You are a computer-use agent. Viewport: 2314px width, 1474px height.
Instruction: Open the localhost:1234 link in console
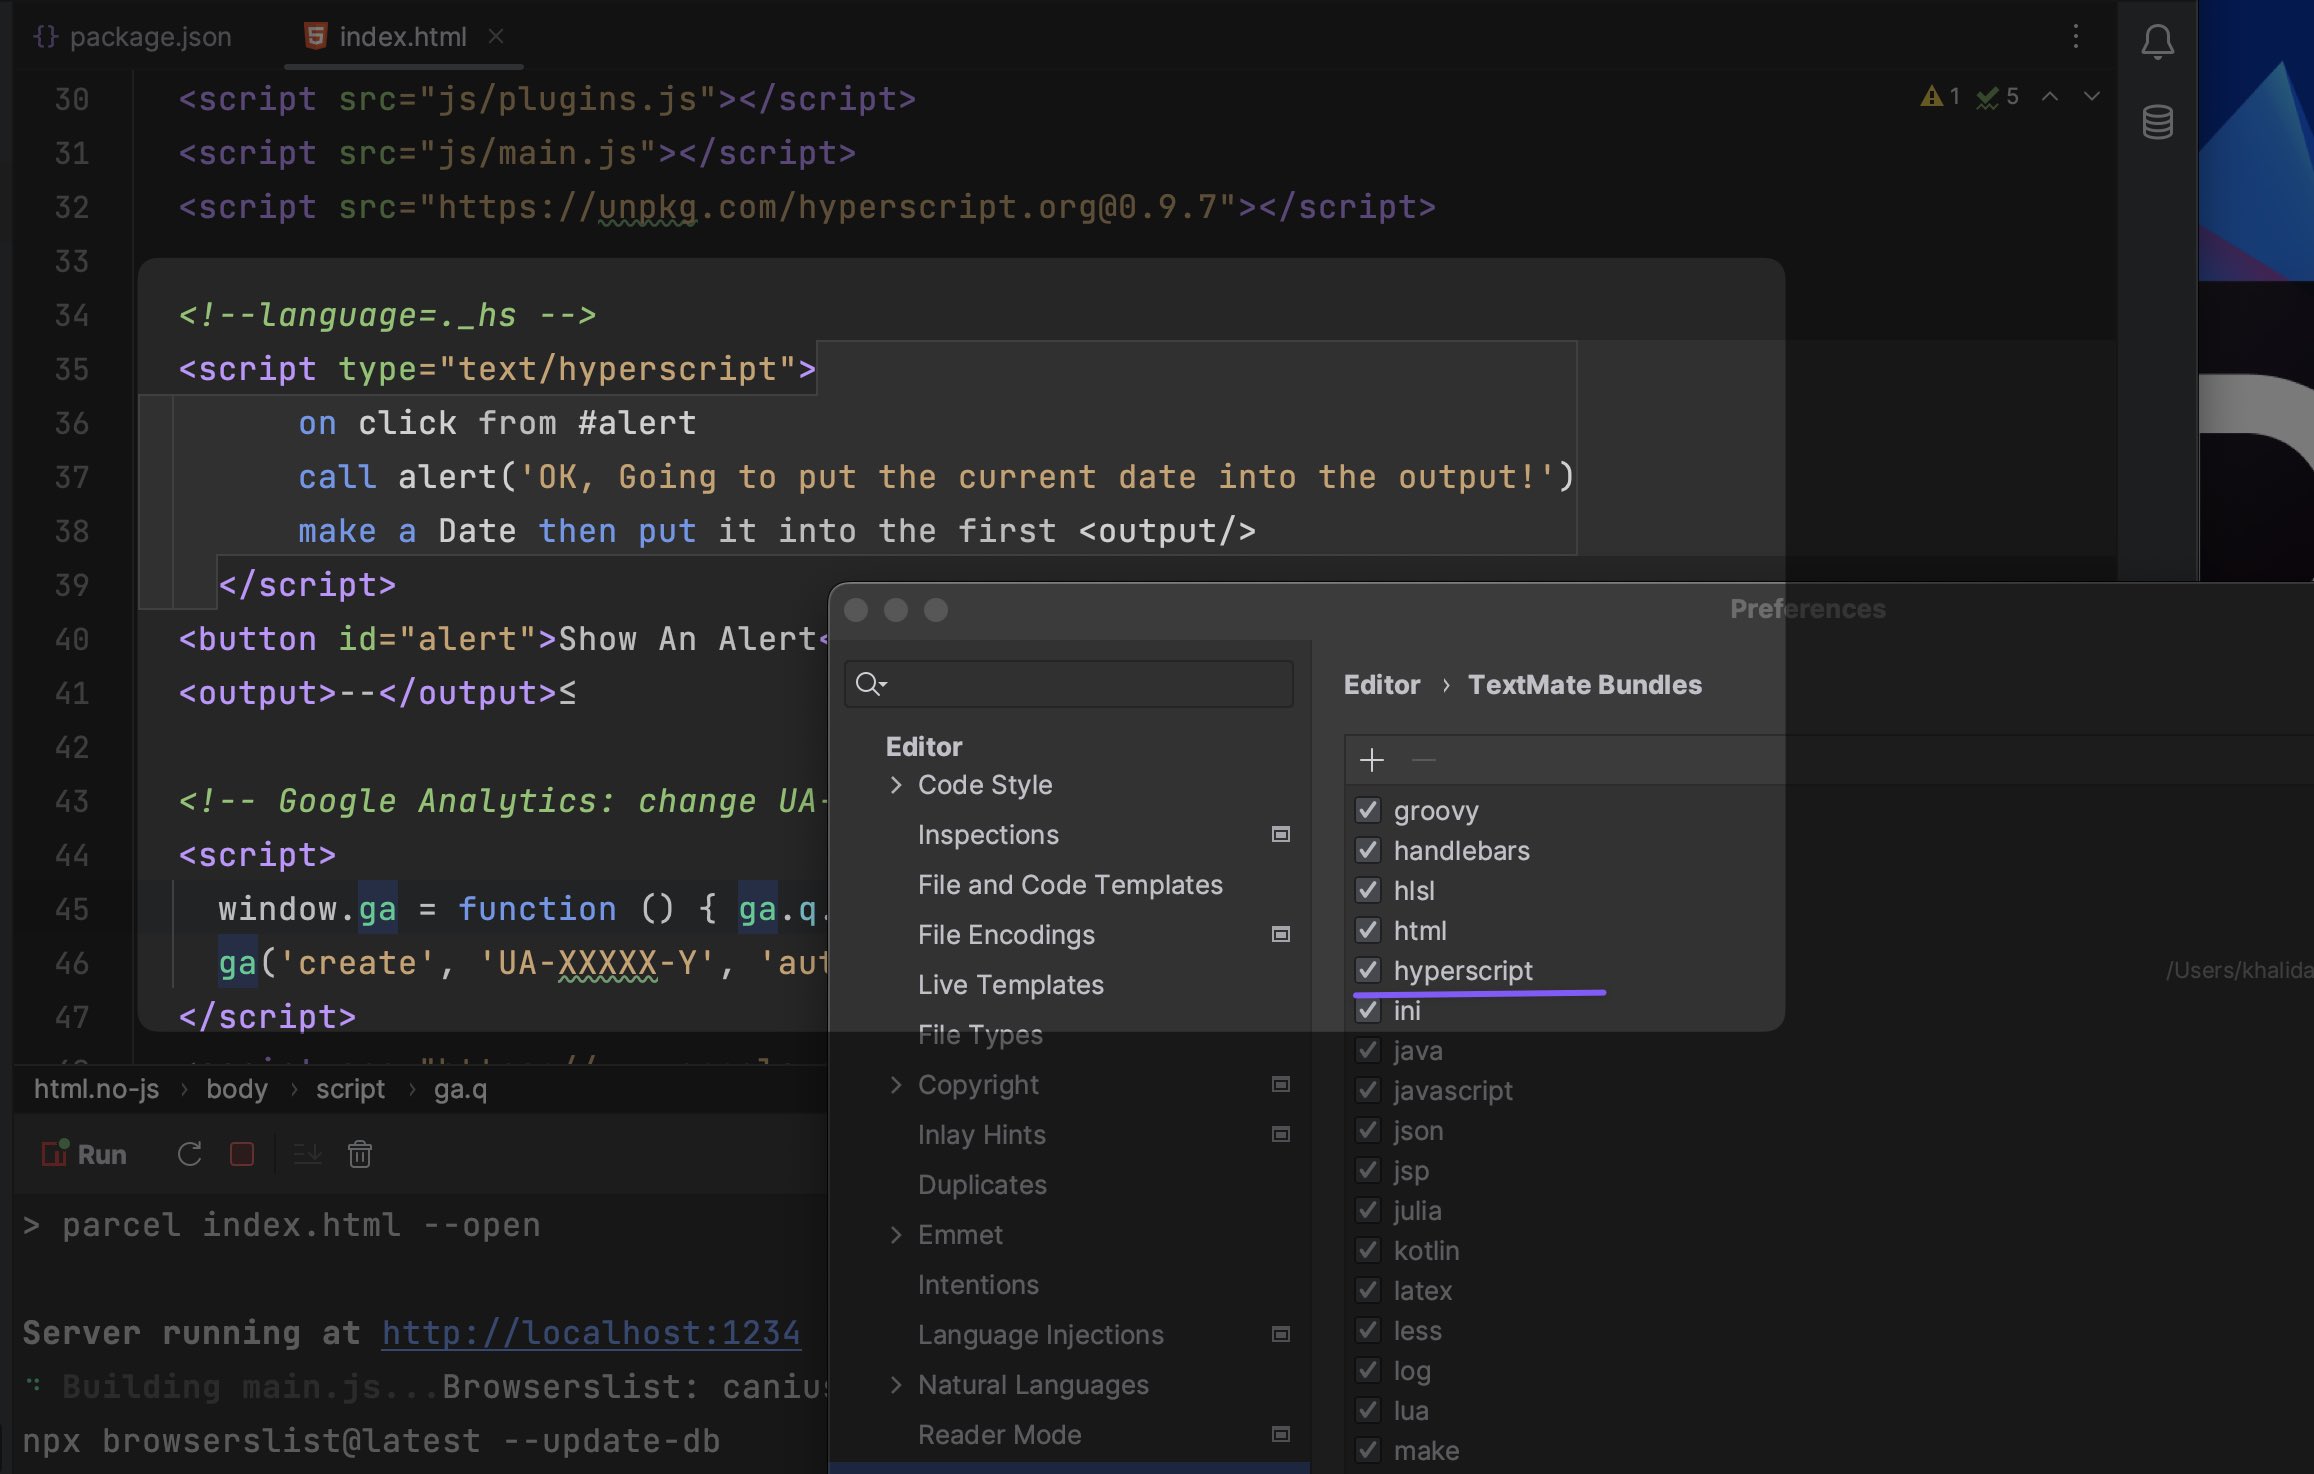(x=591, y=1333)
